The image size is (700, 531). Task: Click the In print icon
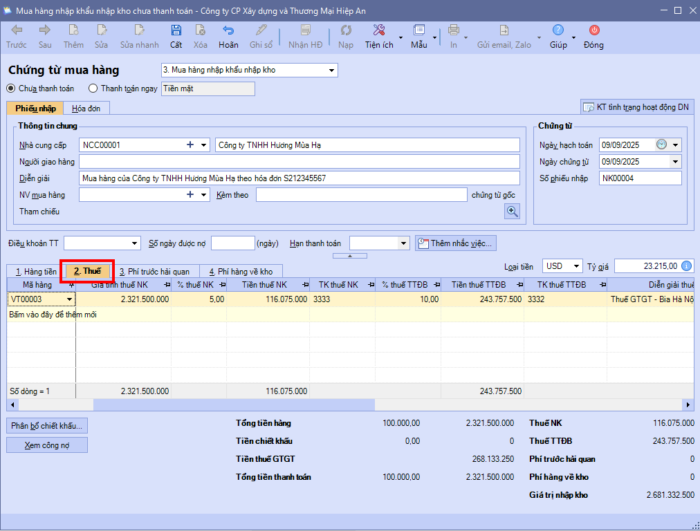(454, 32)
